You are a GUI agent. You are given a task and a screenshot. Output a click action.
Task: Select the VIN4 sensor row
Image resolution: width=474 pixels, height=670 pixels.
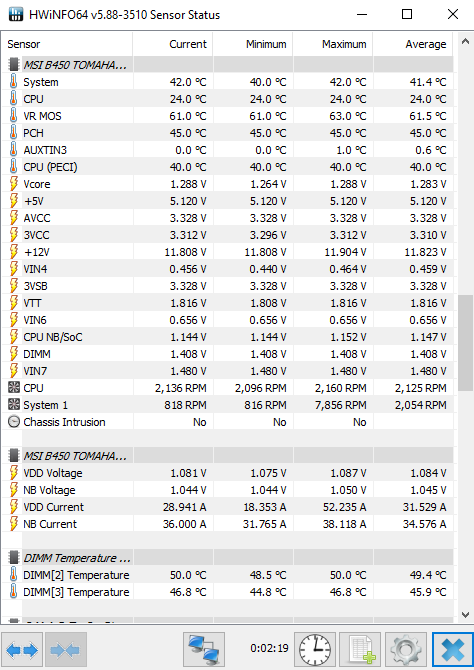227,269
